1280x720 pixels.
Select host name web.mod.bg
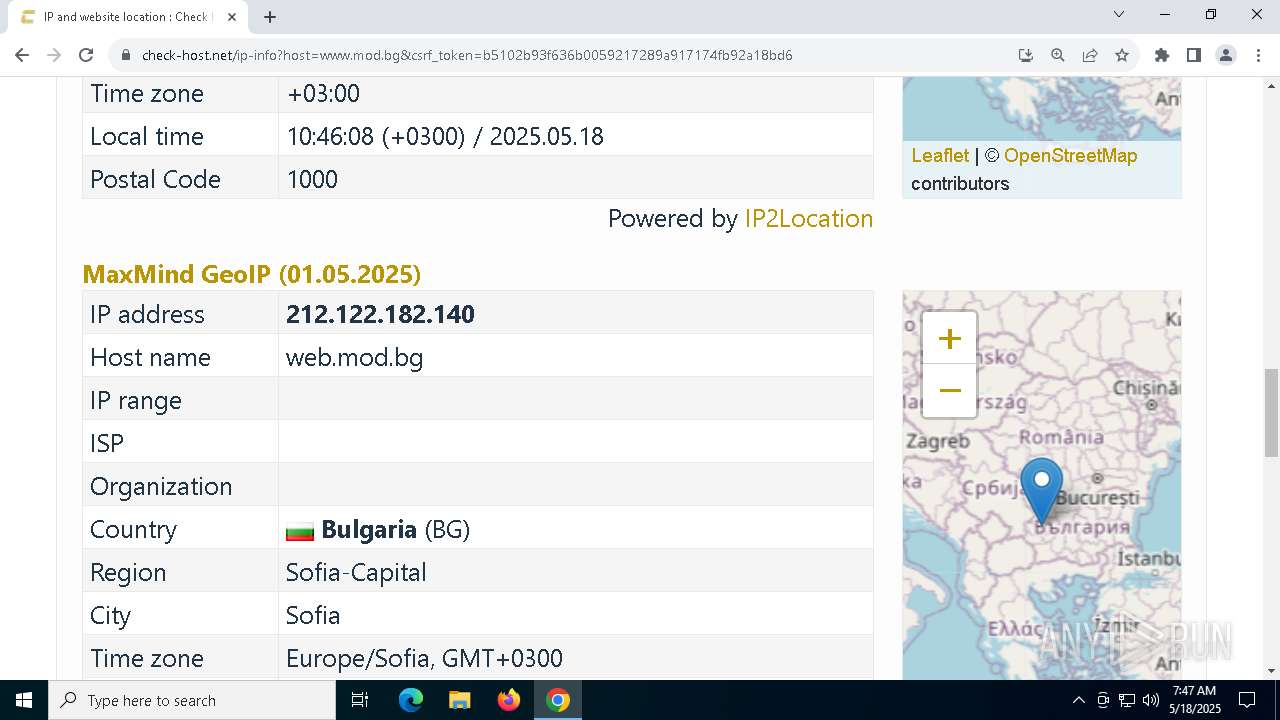(354, 357)
